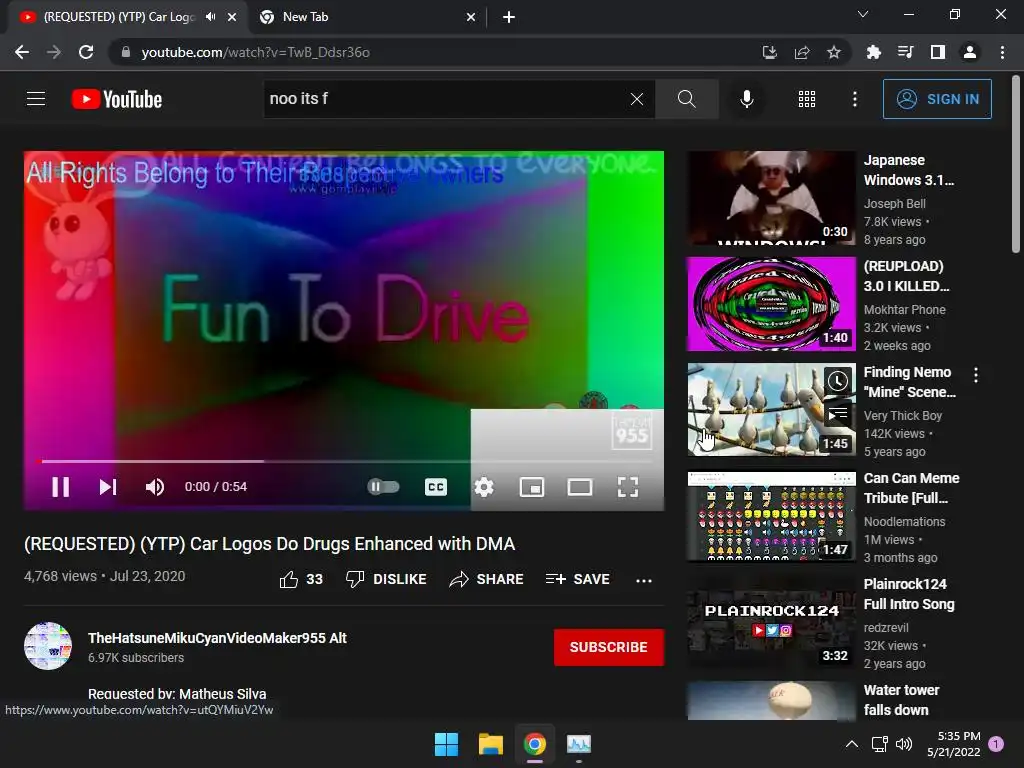This screenshot has width=1024, height=768.
Task: Skip to the next video
Action: pyautogui.click(x=108, y=487)
